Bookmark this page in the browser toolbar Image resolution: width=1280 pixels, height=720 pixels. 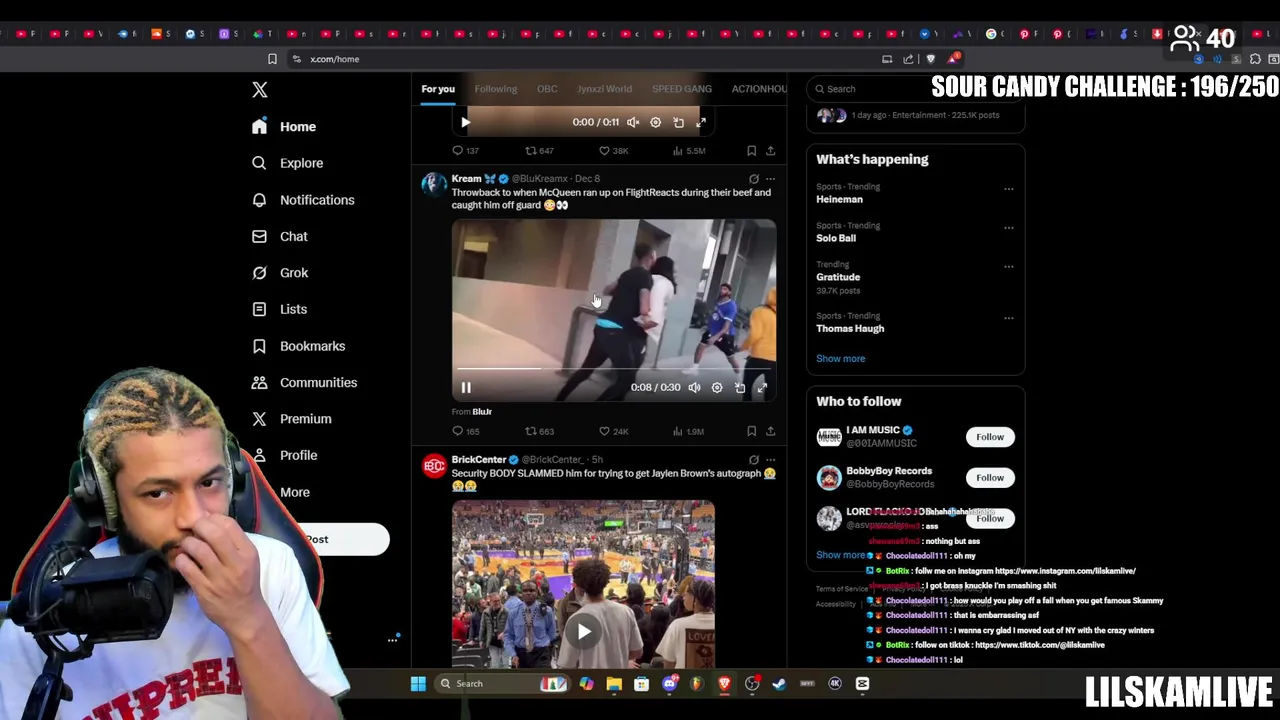pos(272,59)
